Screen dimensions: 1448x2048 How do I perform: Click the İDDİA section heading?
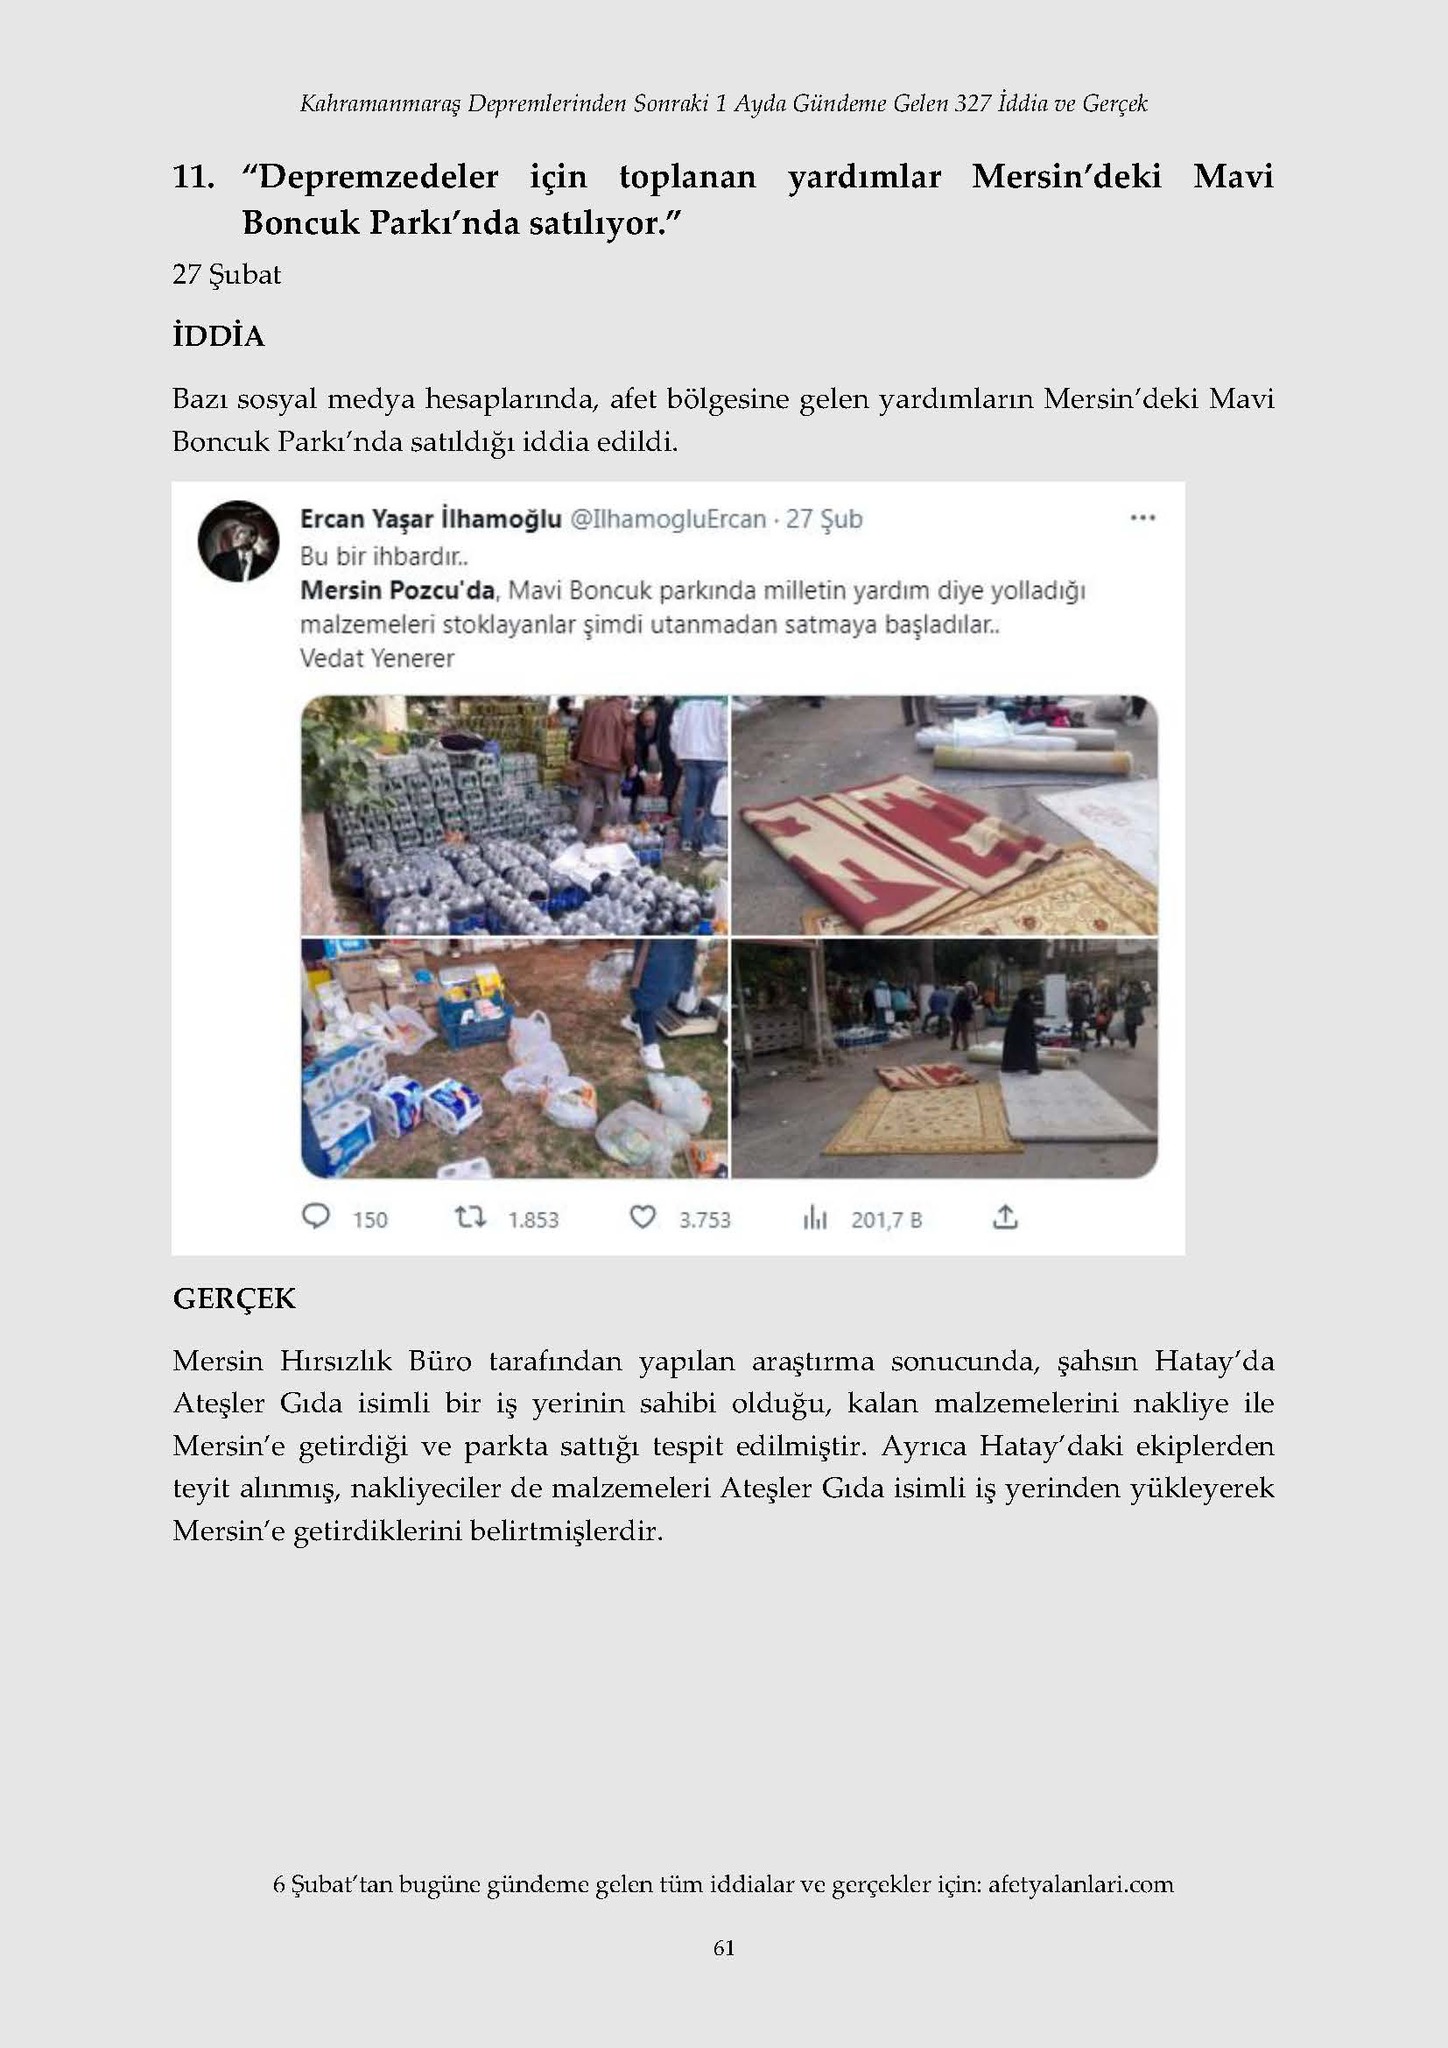coord(218,337)
